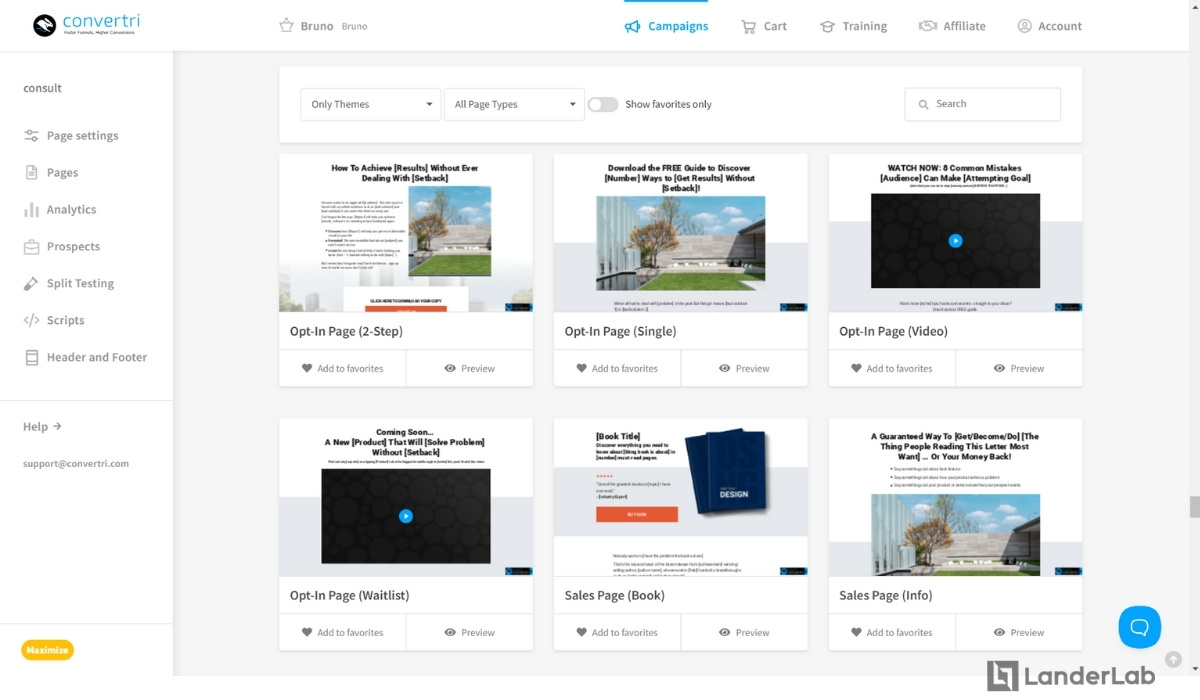1200x700 pixels.
Task: Expand the All Page Types dropdown
Action: click(x=514, y=105)
